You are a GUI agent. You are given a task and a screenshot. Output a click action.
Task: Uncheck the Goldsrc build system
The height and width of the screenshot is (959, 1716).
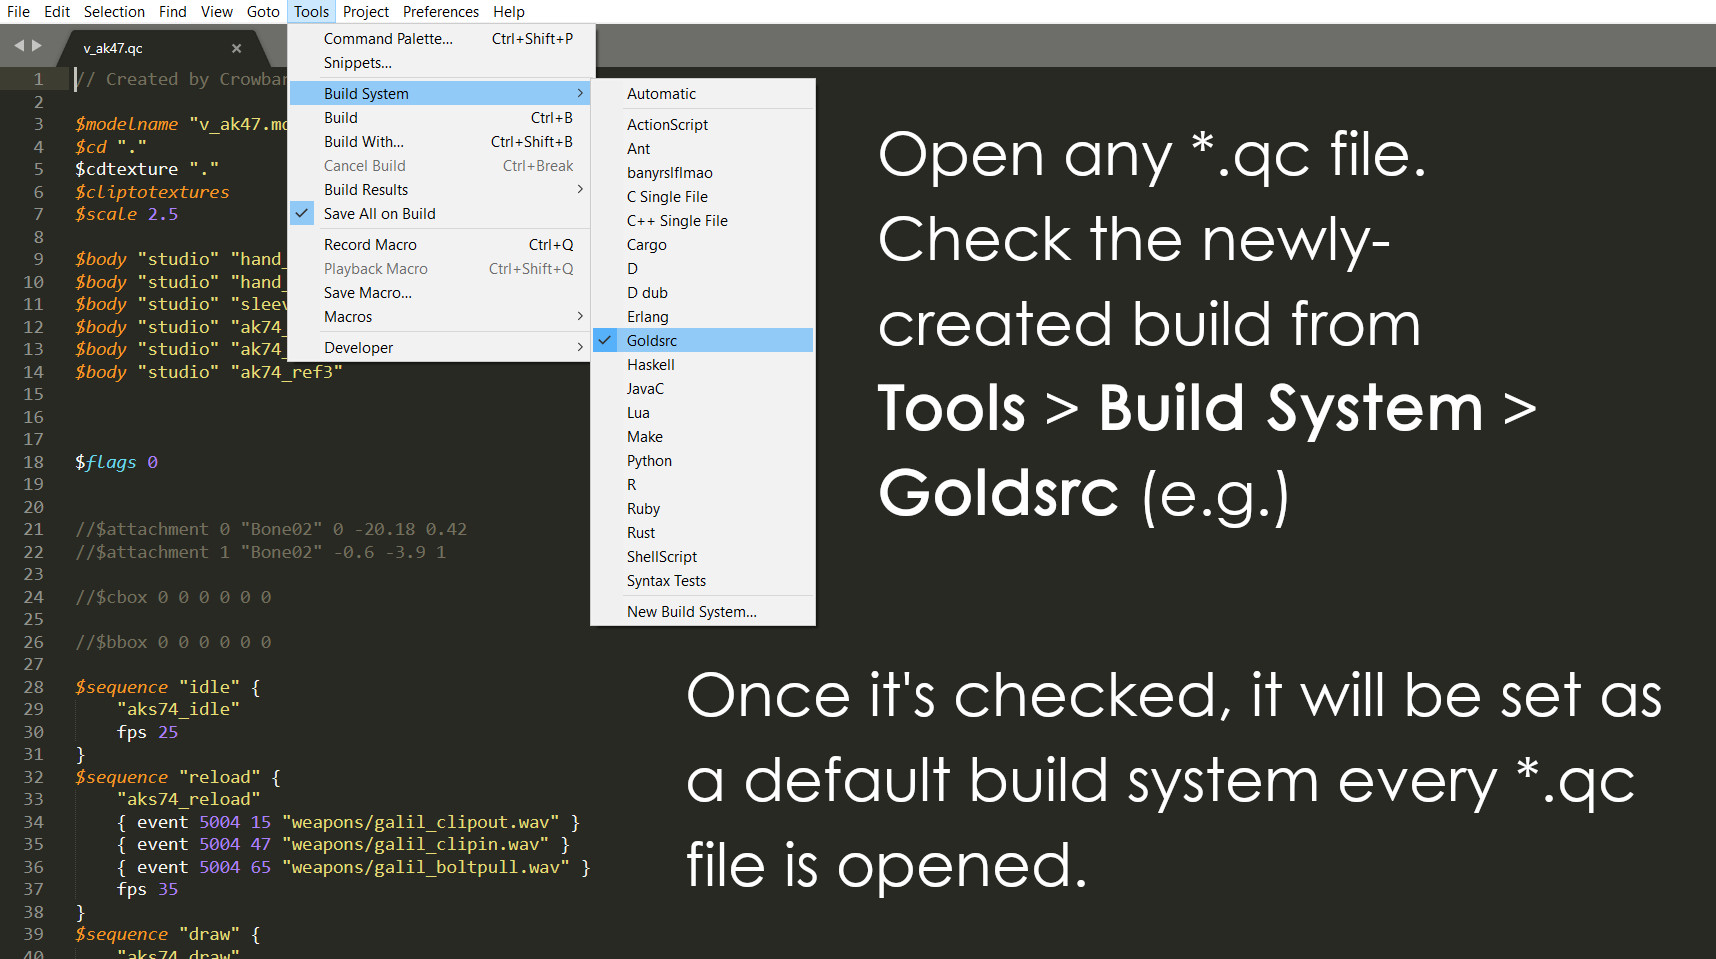tap(652, 340)
